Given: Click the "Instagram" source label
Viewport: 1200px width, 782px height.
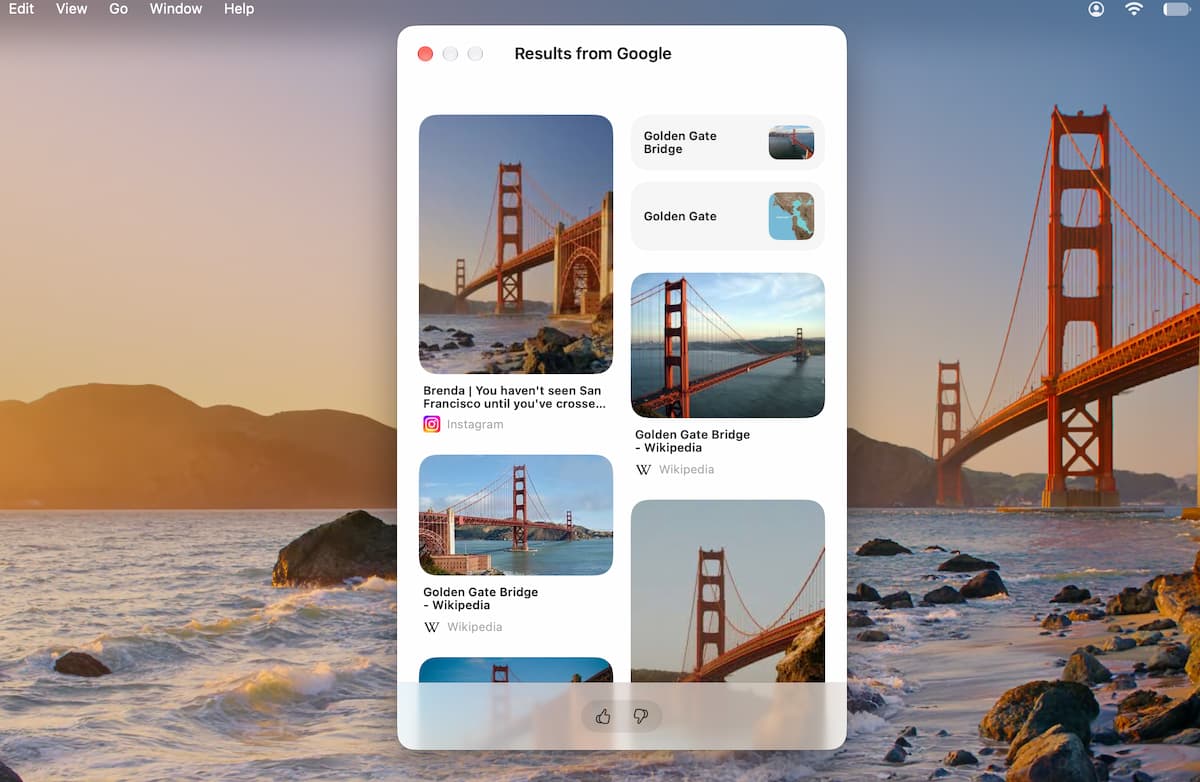Looking at the screenshot, I should click(475, 424).
